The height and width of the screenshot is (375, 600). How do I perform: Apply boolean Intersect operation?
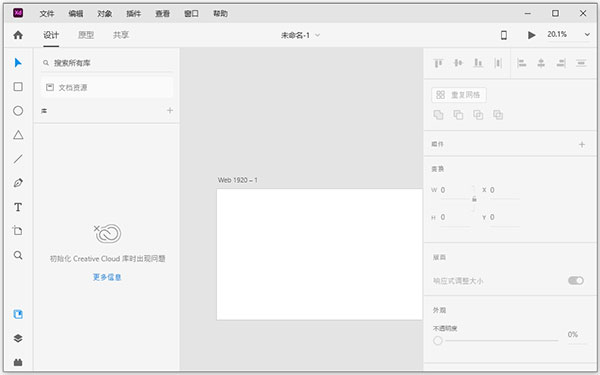478,114
